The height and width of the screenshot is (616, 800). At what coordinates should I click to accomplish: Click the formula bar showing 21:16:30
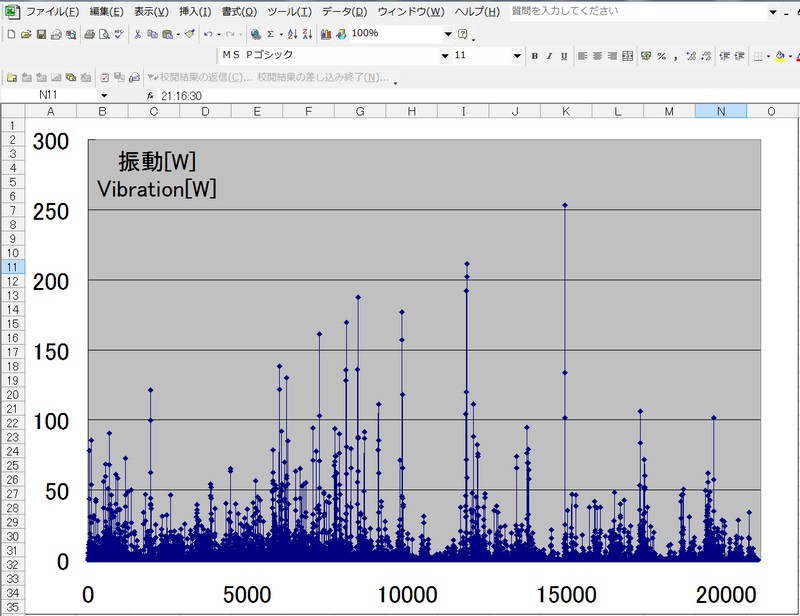[477, 95]
